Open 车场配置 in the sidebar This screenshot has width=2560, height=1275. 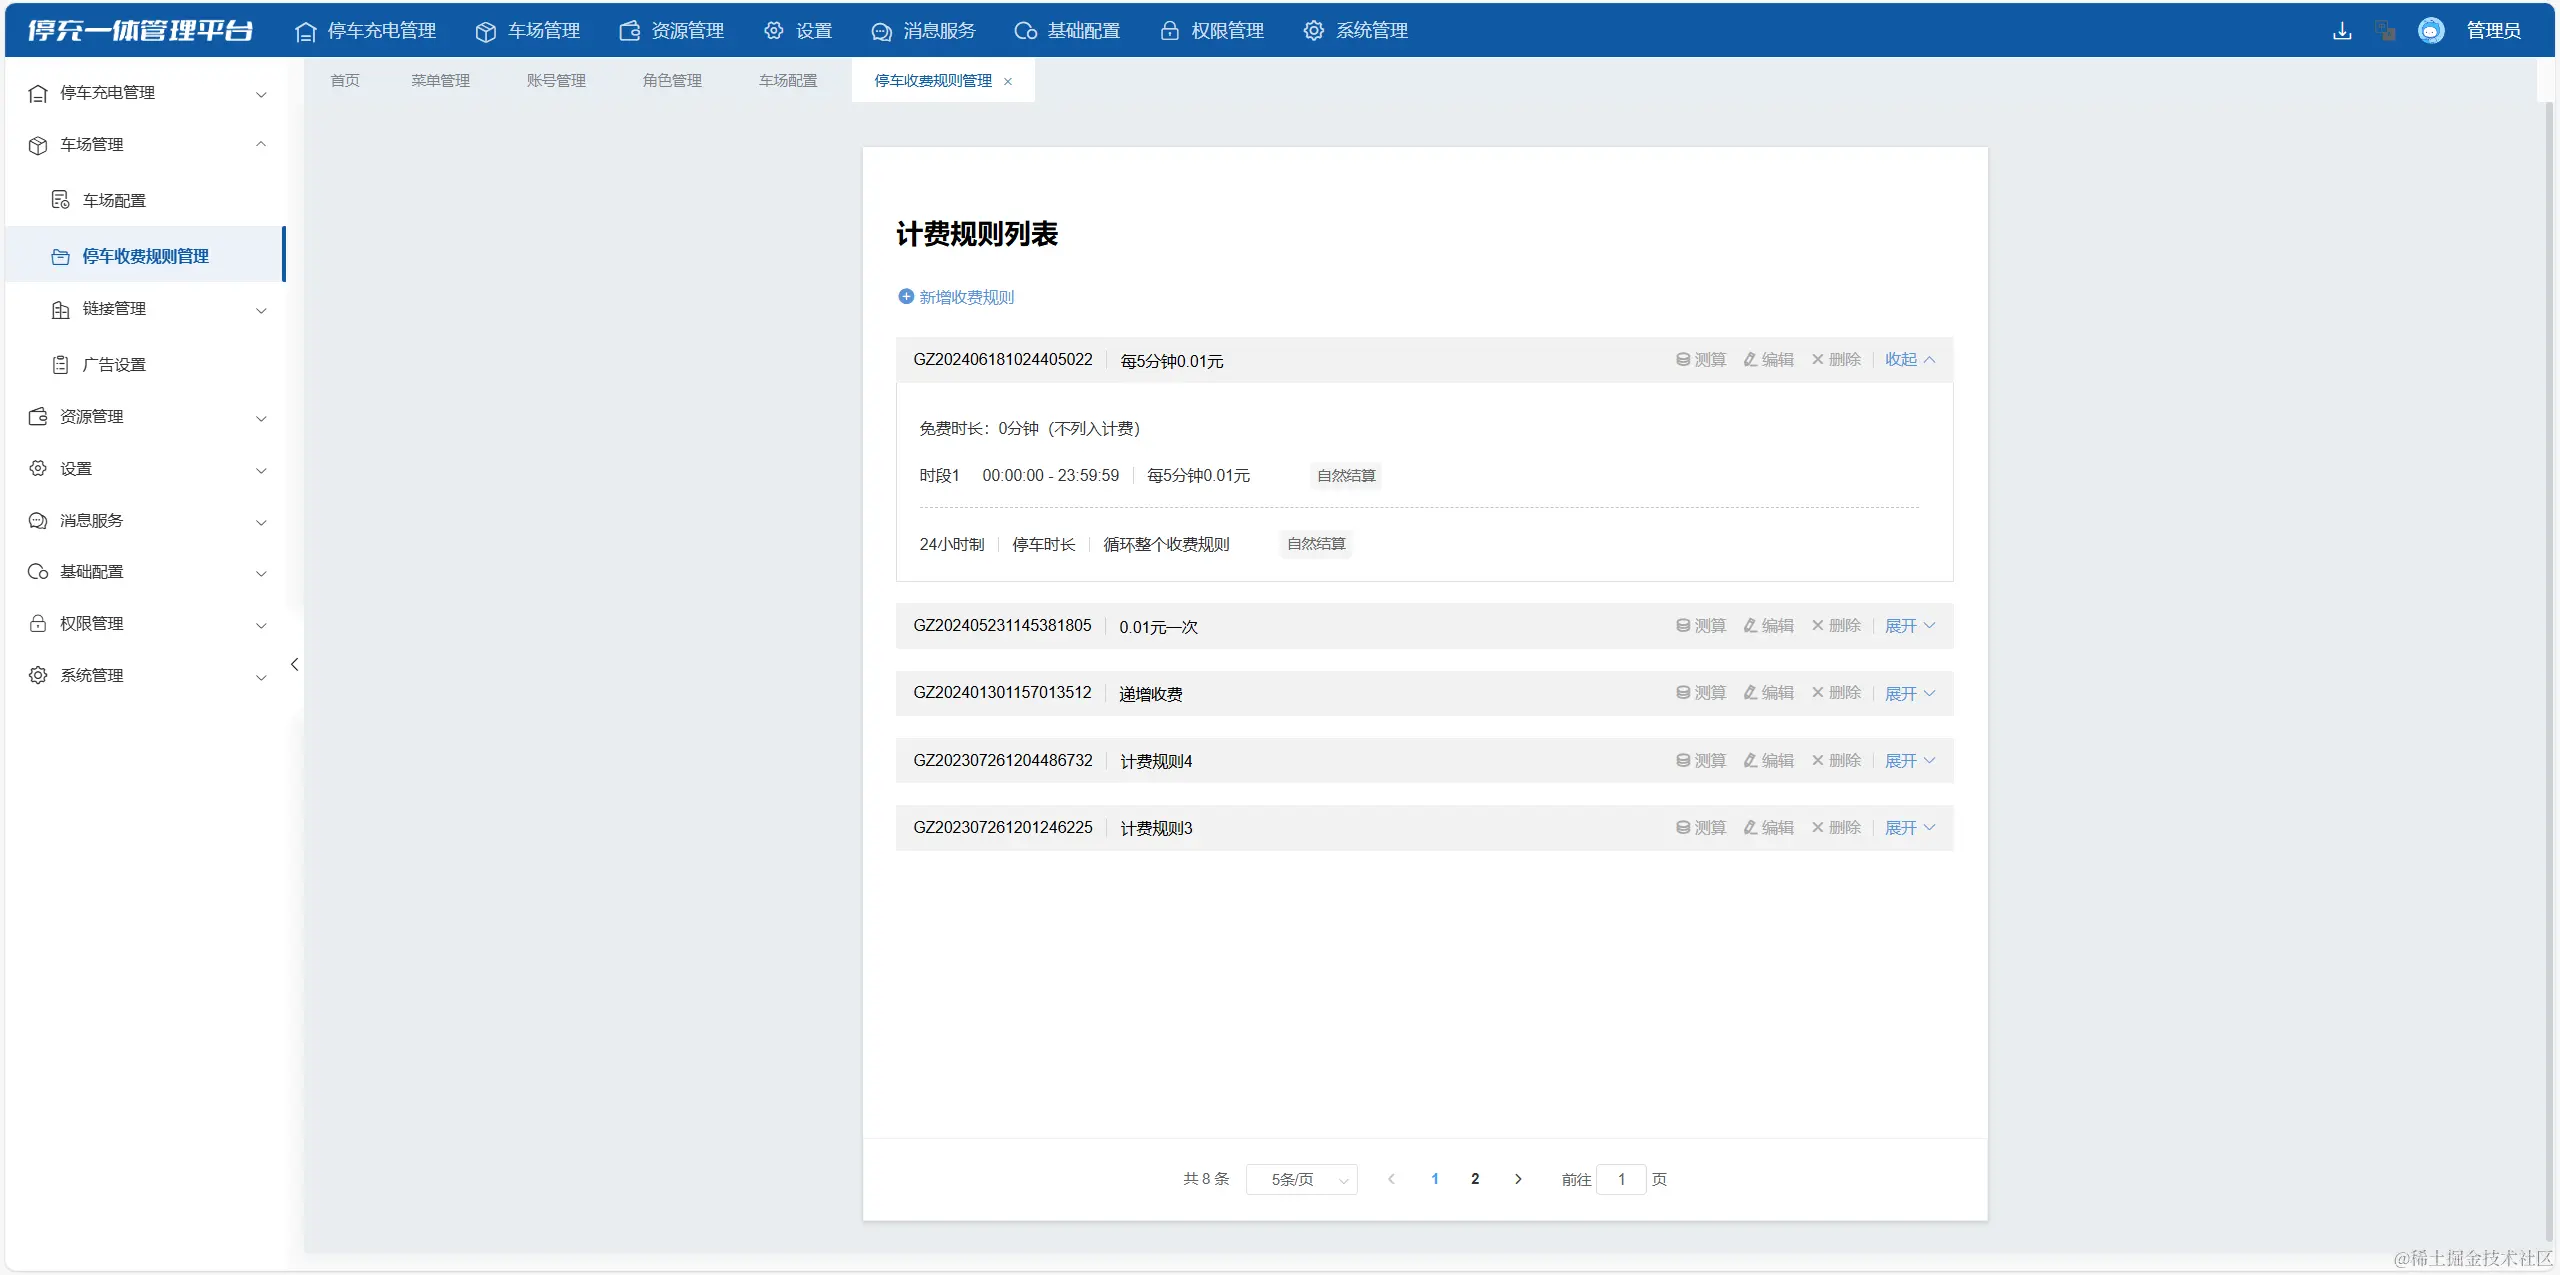(114, 201)
